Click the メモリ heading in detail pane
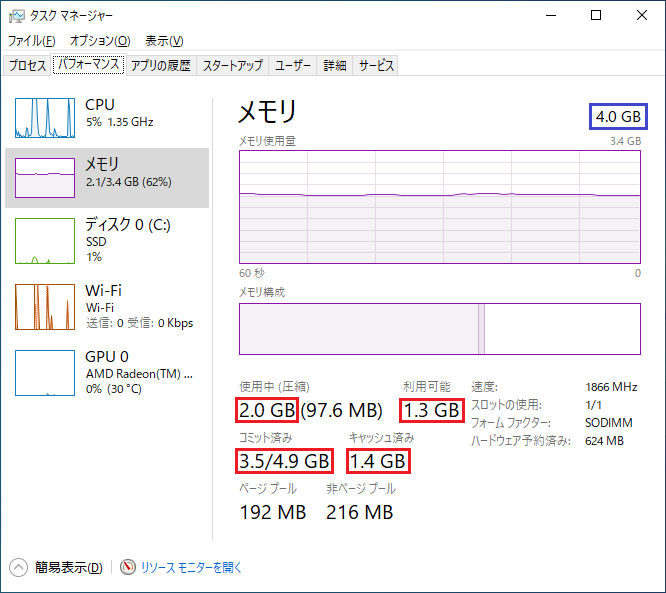Image resolution: width=666 pixels, height=593 pixels. pyautogui.click(x=267, y=112)
